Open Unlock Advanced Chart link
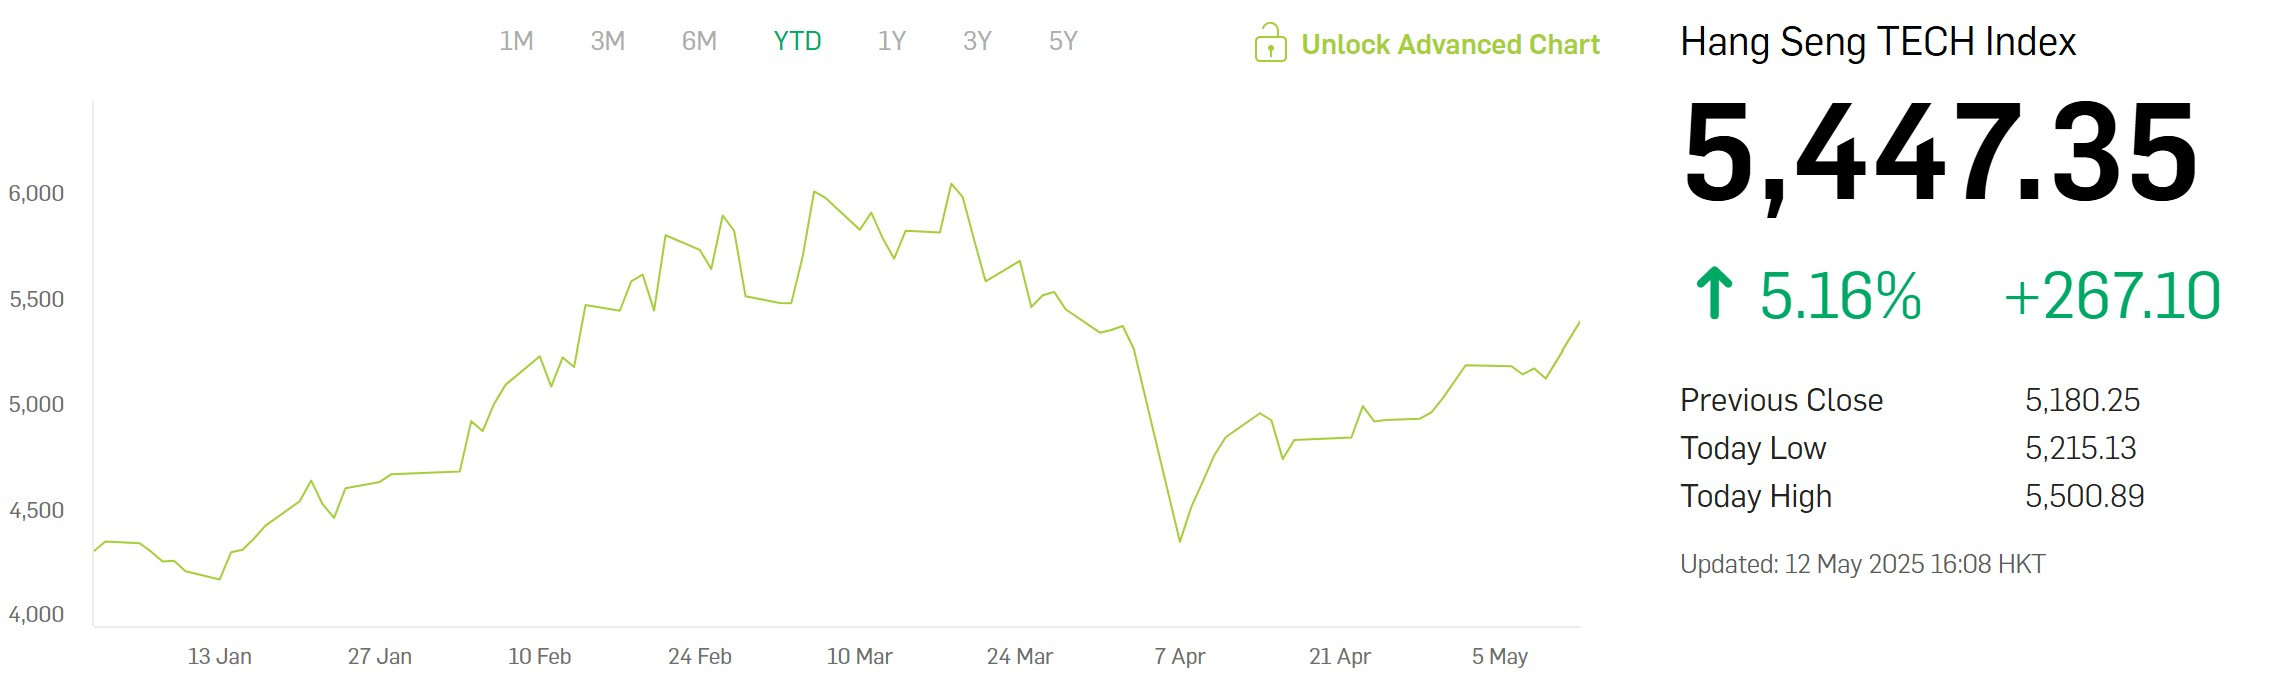The width and height of the screenshot is (2282, 700). [1450, 44]
